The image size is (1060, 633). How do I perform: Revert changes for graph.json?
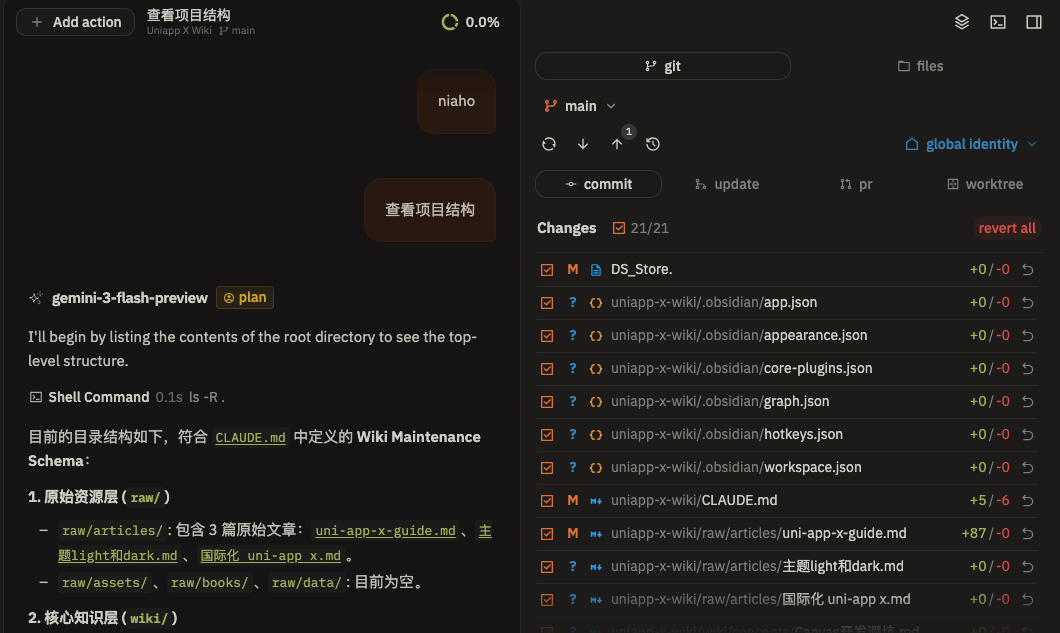pos(1028,402)
